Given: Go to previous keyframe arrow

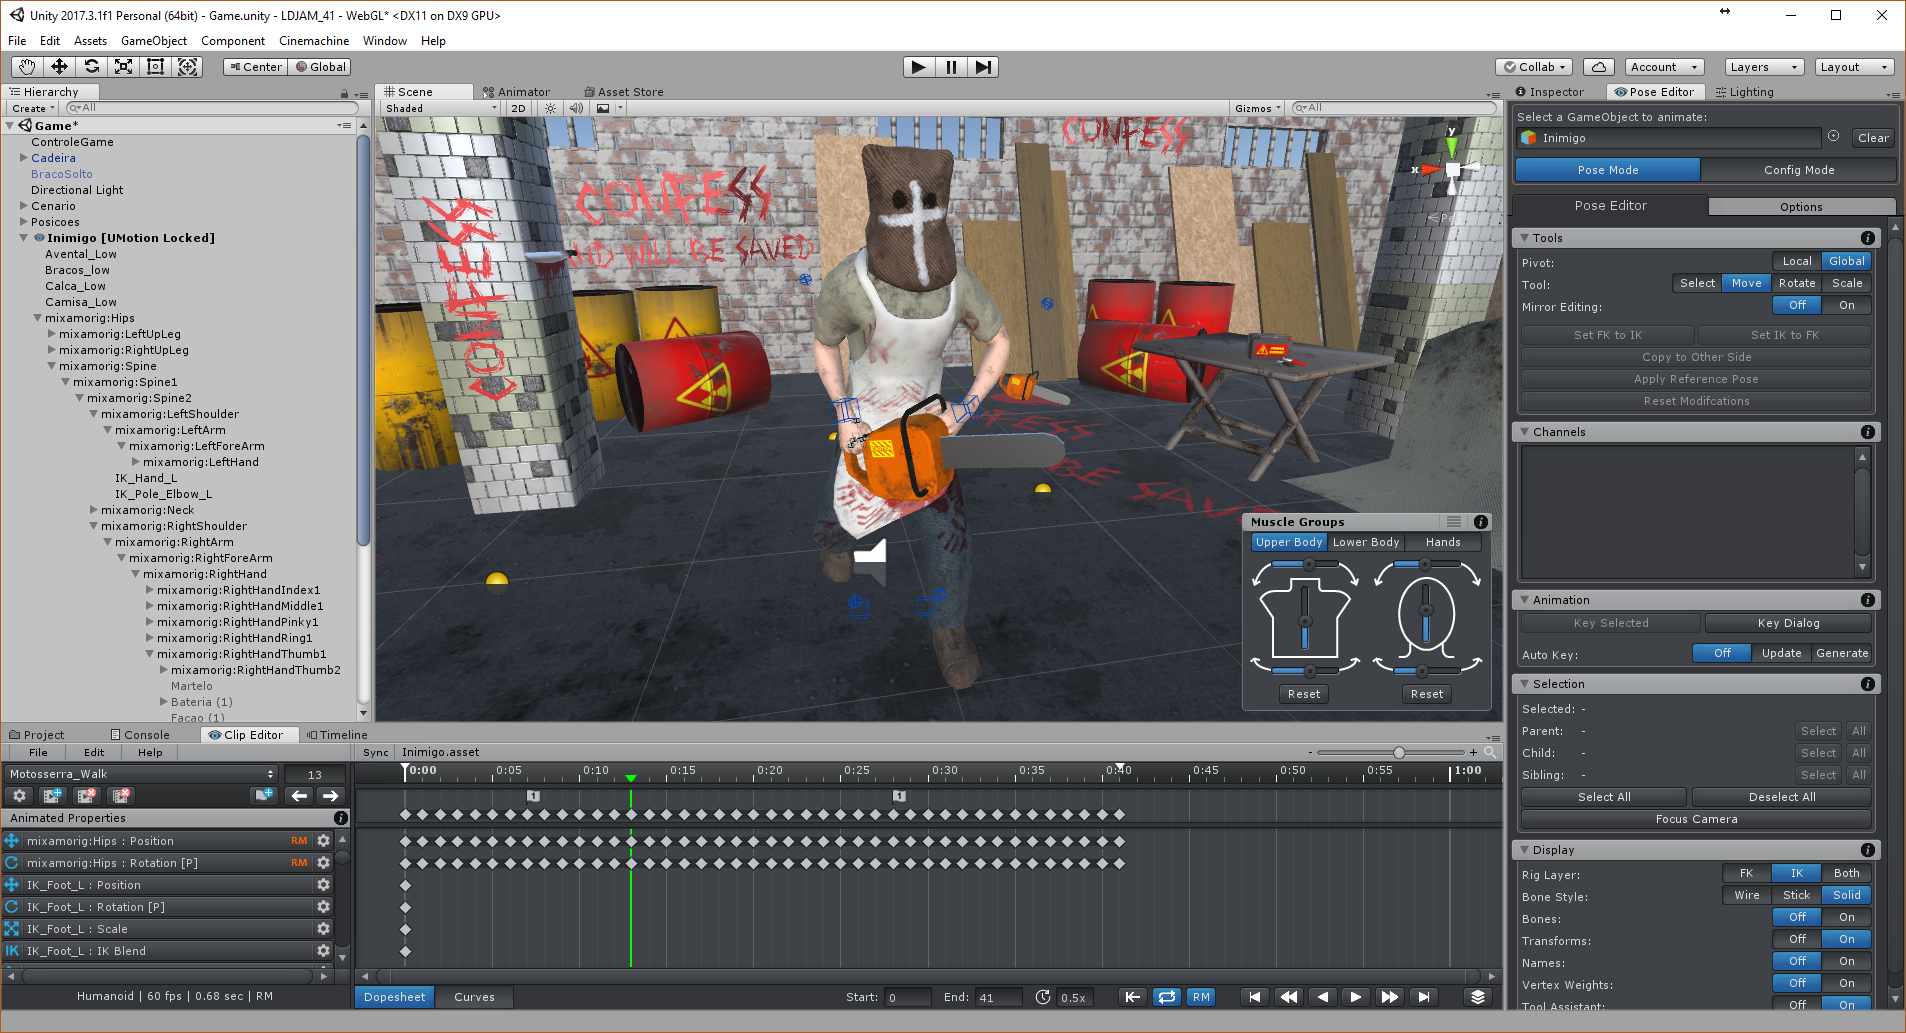Looking at the screenshot, I should [298, 796].
